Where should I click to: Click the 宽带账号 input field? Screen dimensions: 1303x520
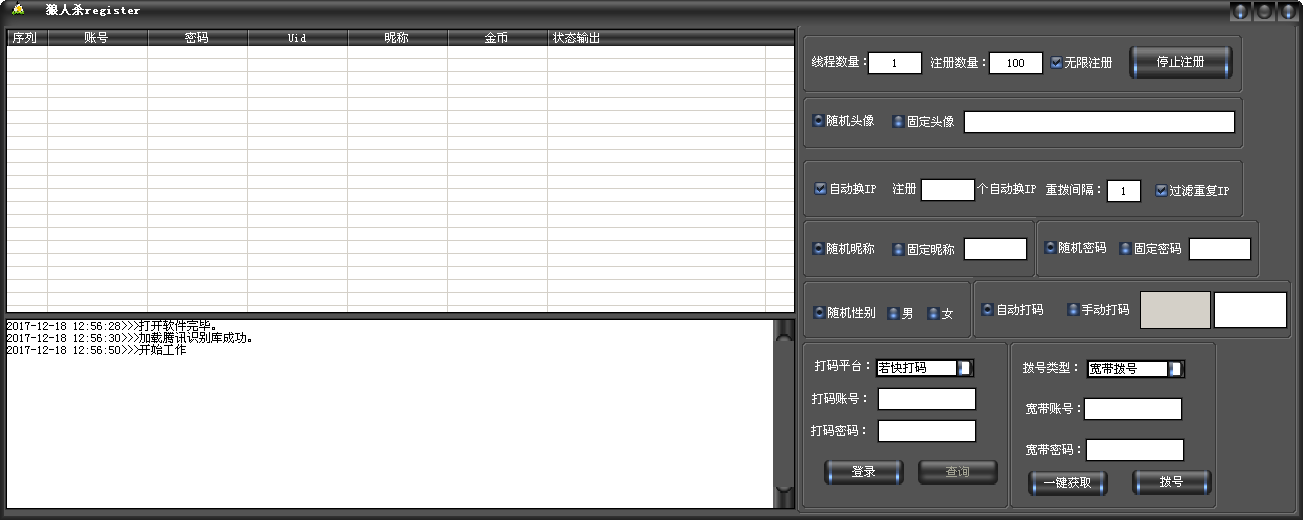pyautogui.click(x=1133, y=409)
